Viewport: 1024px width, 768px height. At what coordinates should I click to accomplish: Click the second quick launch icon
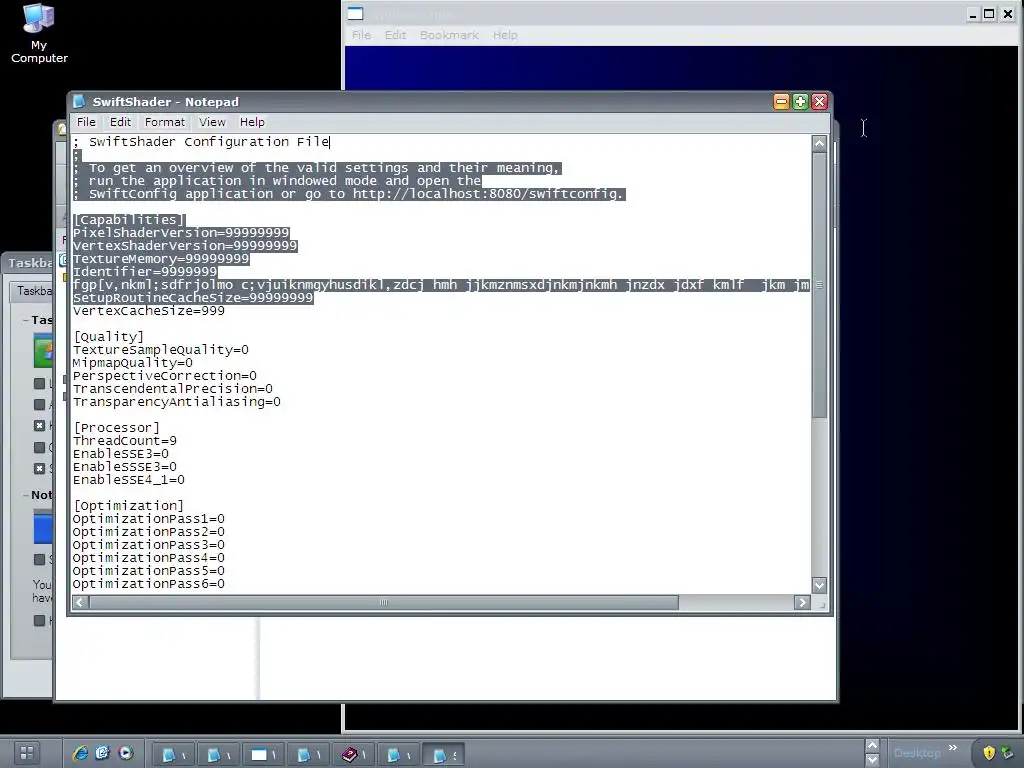point(103,753)
